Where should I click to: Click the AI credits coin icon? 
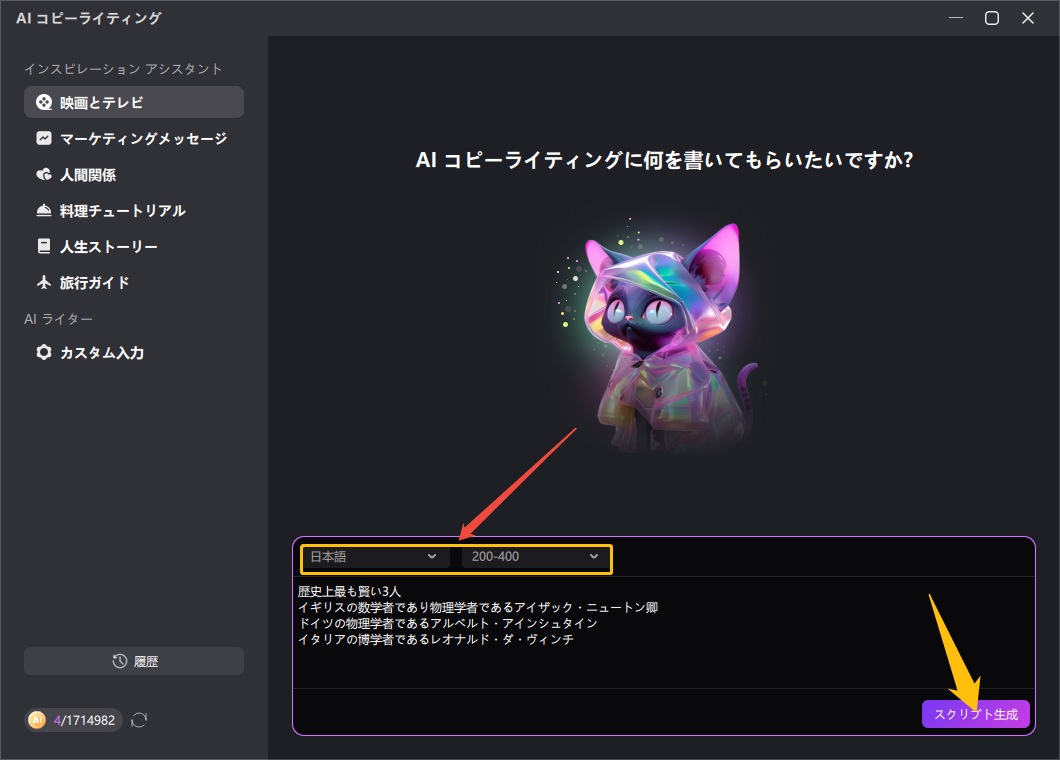tap(37, 720)
